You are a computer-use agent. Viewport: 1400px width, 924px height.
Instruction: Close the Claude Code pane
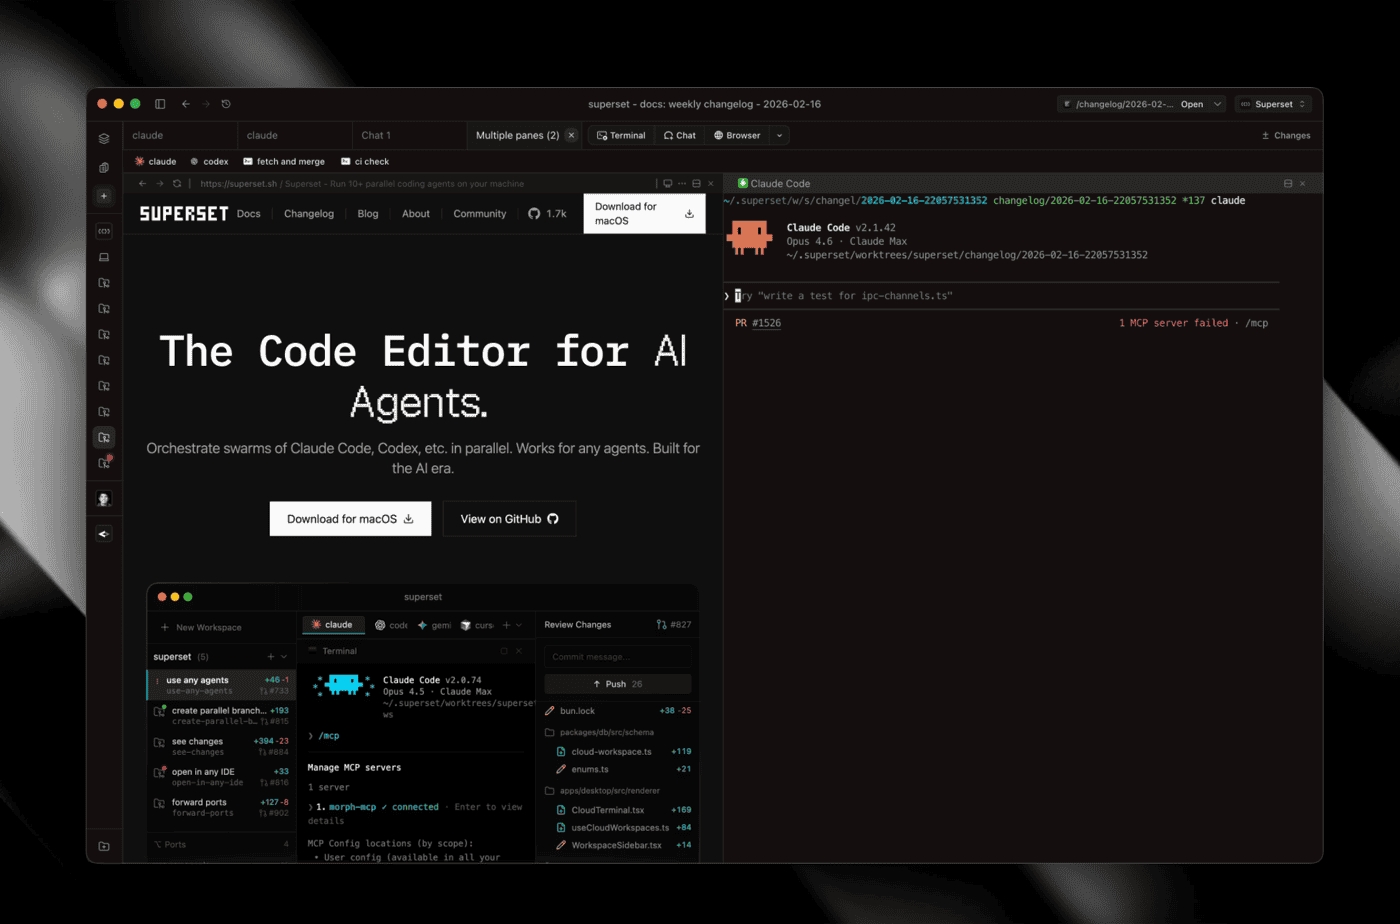click(1303, 184)
